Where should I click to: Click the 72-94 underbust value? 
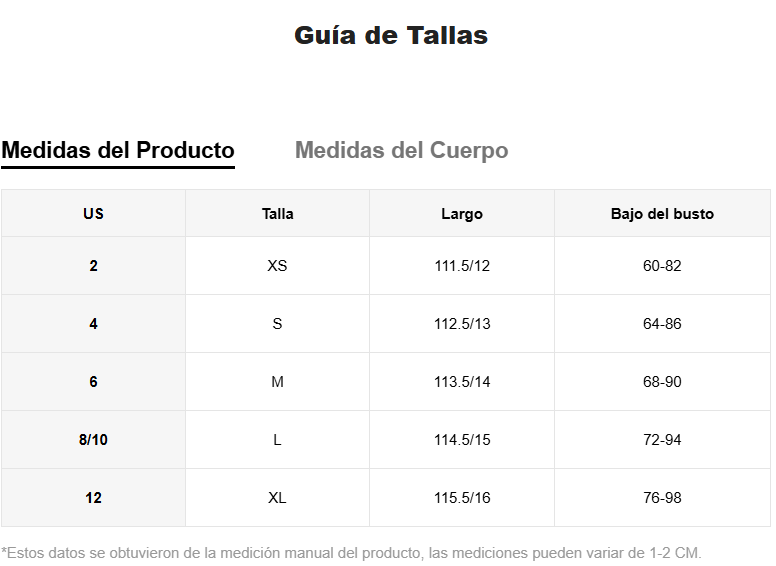pos(662,440)
